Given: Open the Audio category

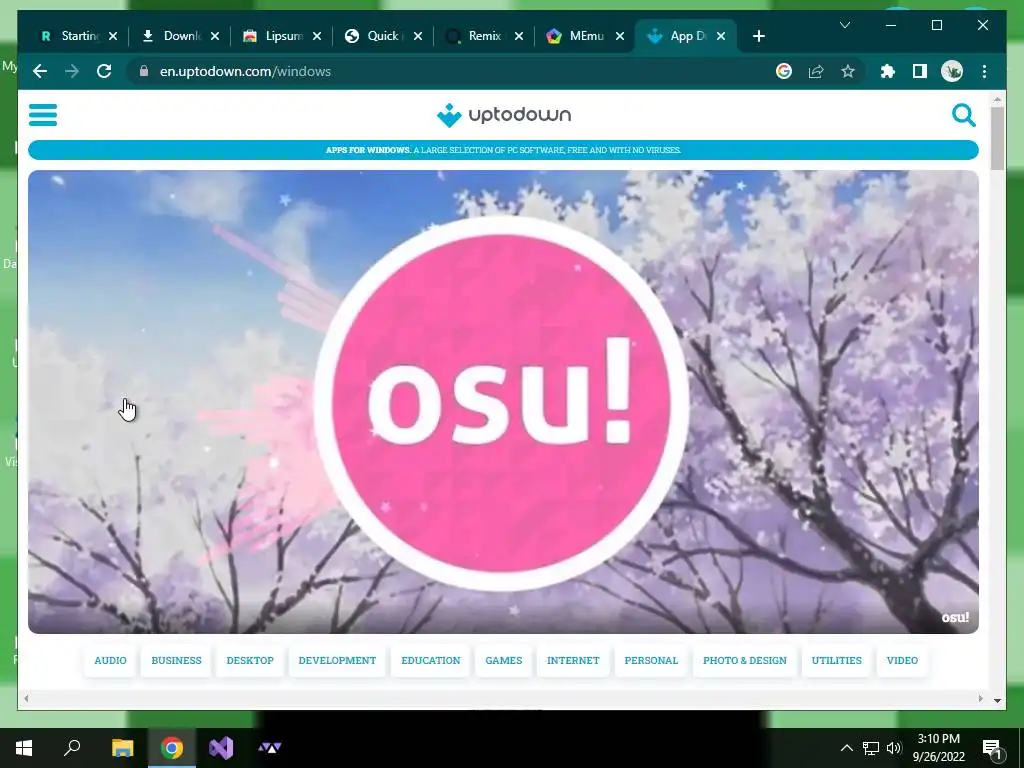Looking at the screenshot, I should pos(110,660).
